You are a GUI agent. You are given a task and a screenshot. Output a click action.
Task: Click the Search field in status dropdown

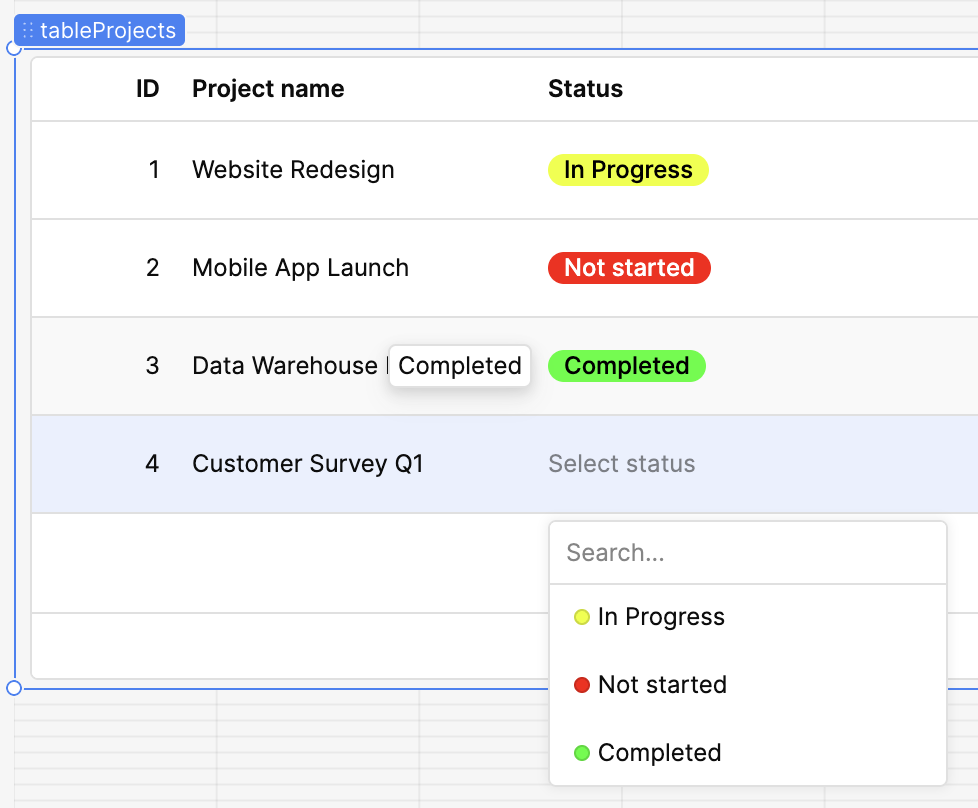(x=746, y=553)
